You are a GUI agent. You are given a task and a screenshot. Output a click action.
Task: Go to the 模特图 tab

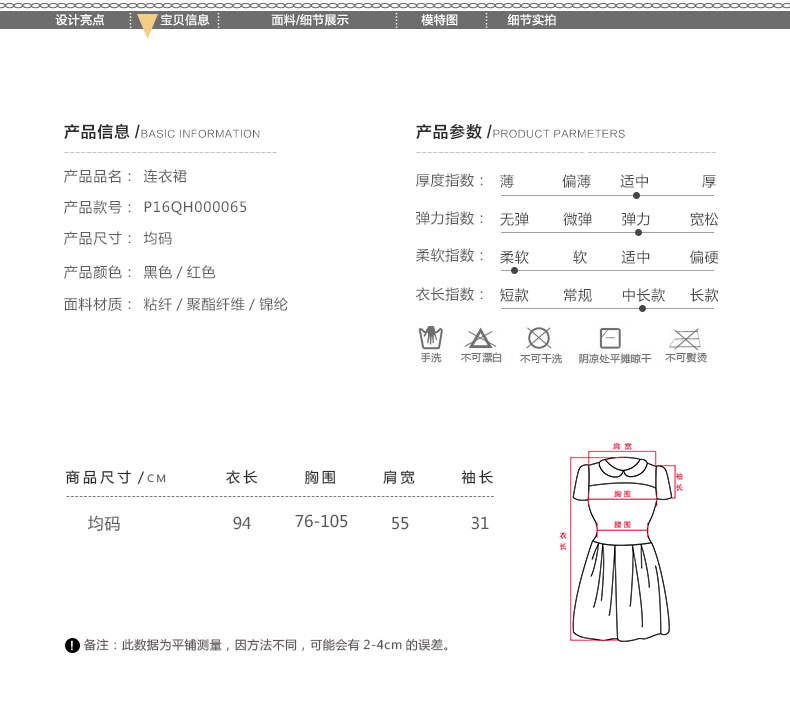[x=439, y=20]
